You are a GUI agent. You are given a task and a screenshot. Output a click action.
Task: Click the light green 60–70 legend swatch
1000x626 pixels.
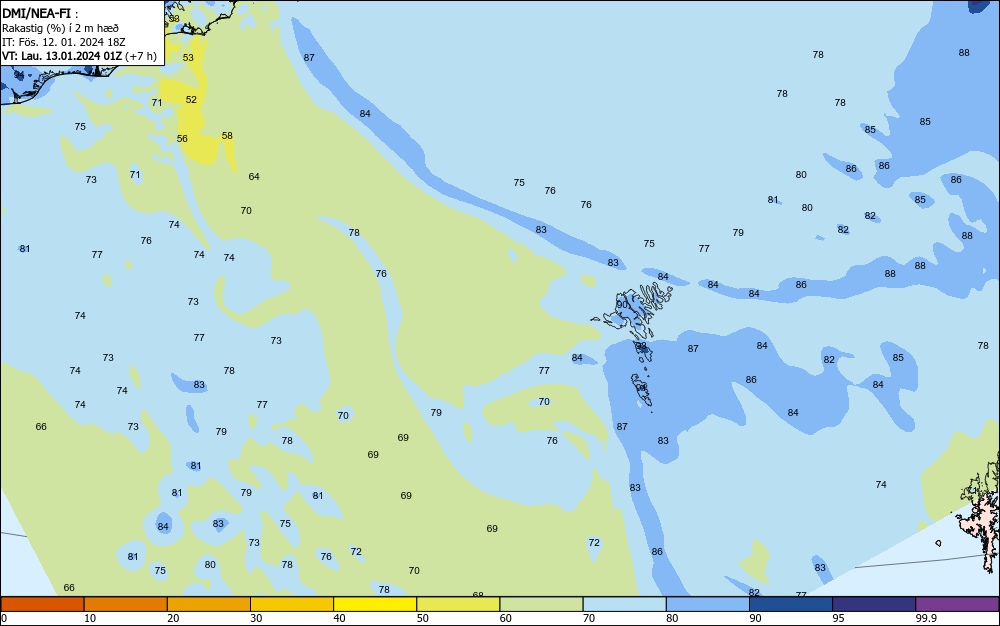(541, 604)
